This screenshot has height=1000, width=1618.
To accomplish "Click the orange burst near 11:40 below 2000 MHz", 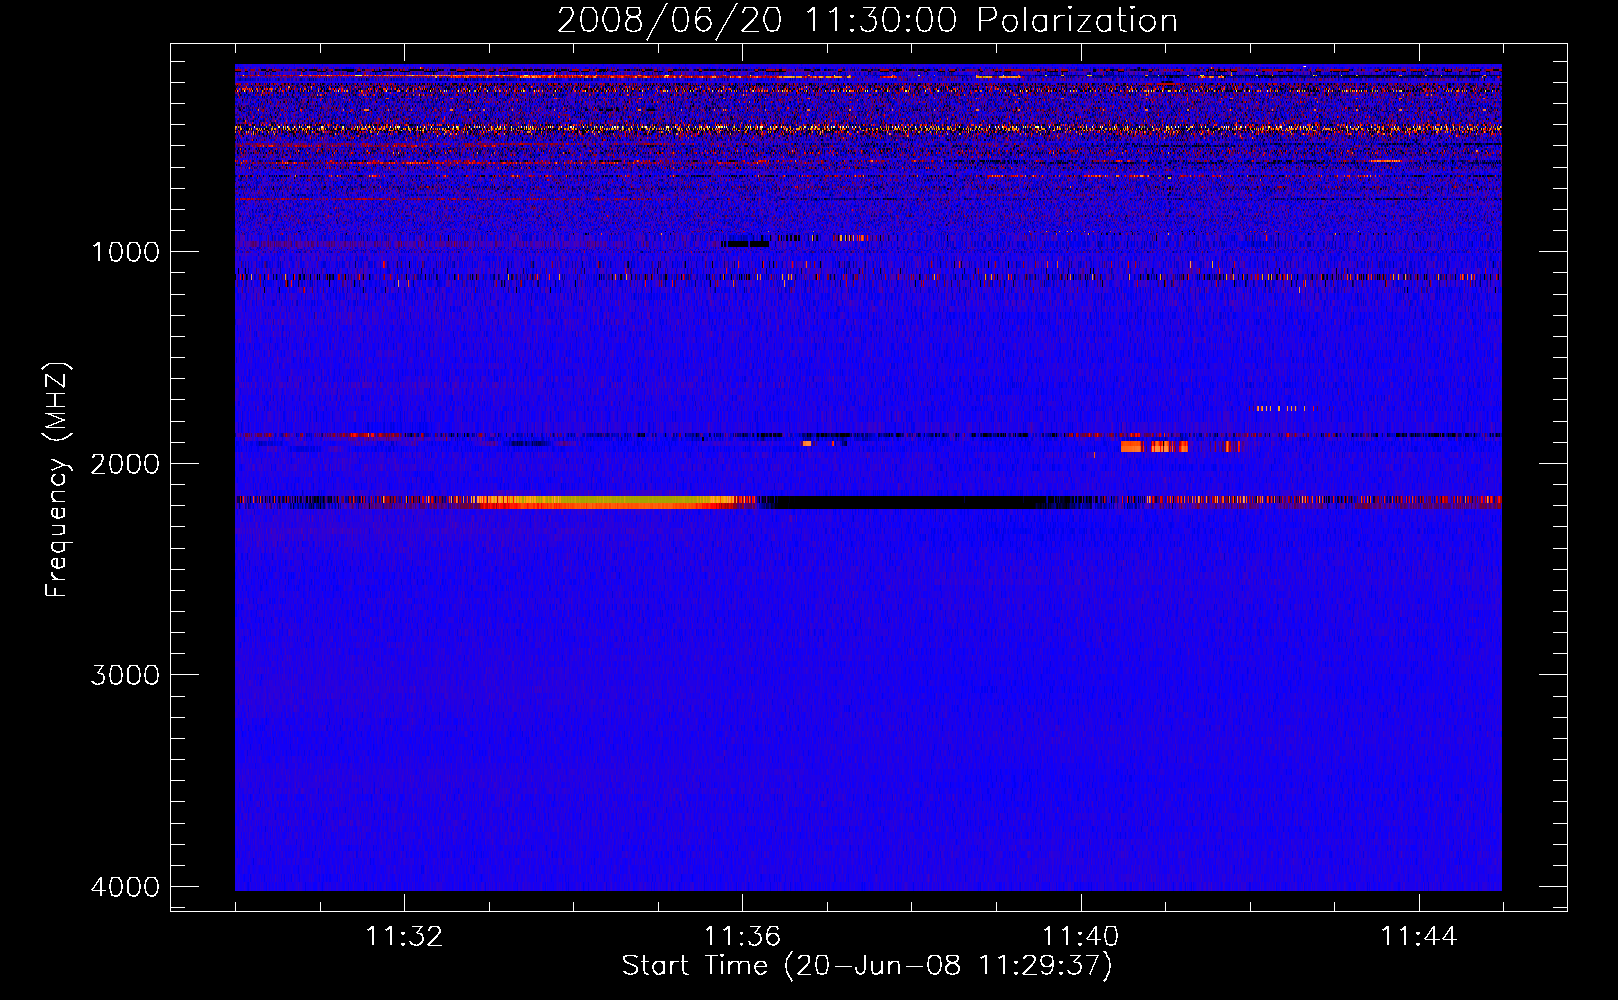I will (x=1154, y=446).
